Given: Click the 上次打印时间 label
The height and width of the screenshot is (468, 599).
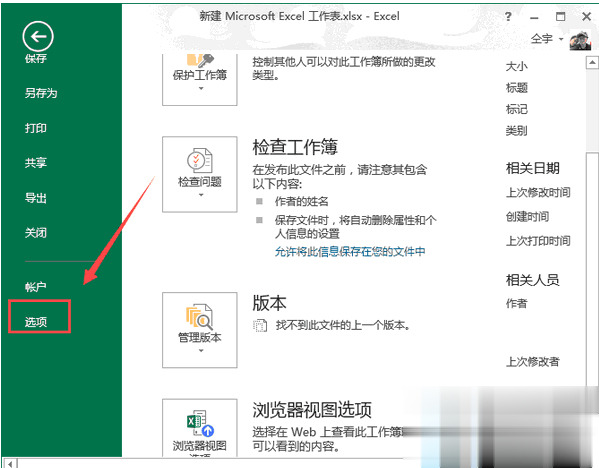Looking at the screenshot, I should (x=538, y=241).
